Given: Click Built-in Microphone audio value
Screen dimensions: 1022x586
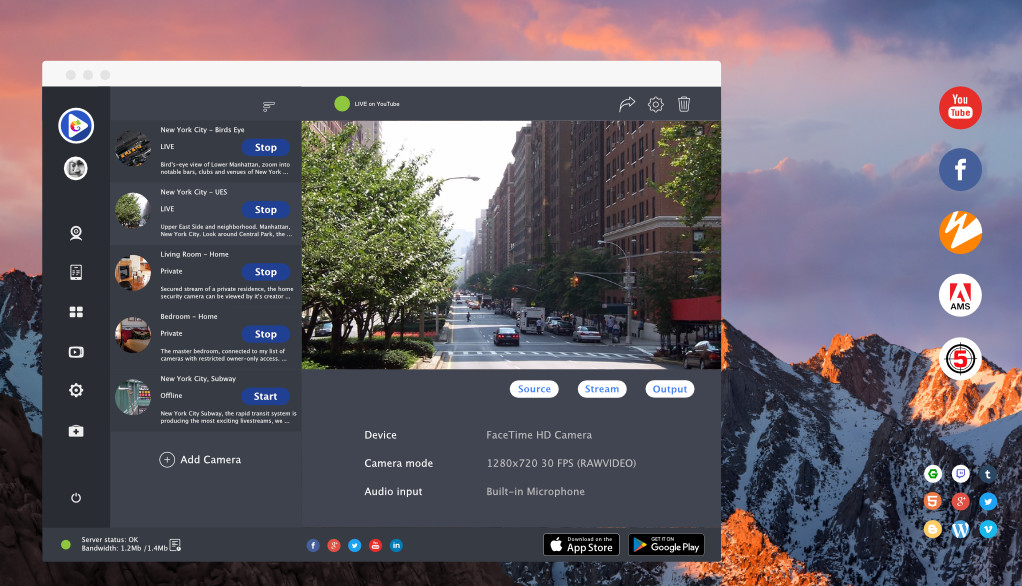Looking at the screenshot, I should [x=535, y=491].
